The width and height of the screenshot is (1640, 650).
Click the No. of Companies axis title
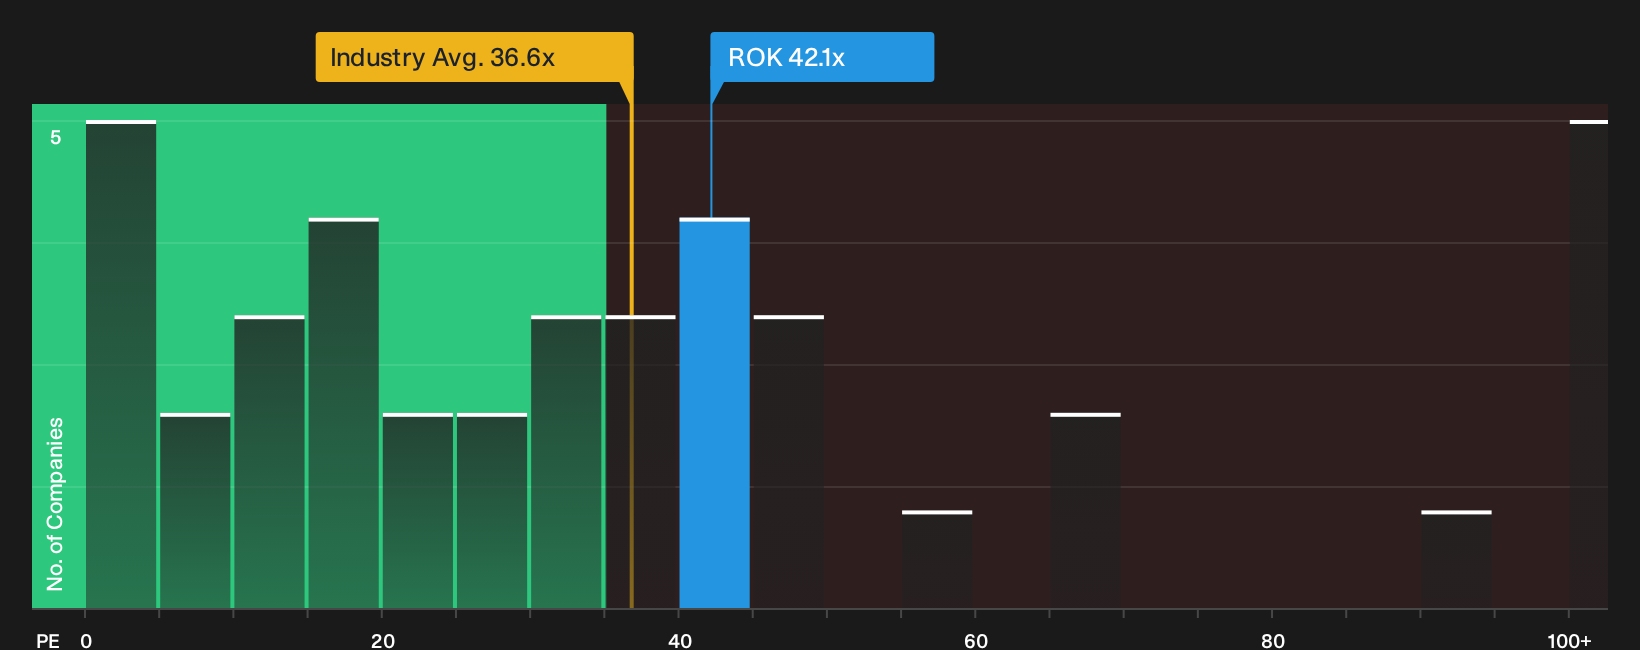[55, 503]
